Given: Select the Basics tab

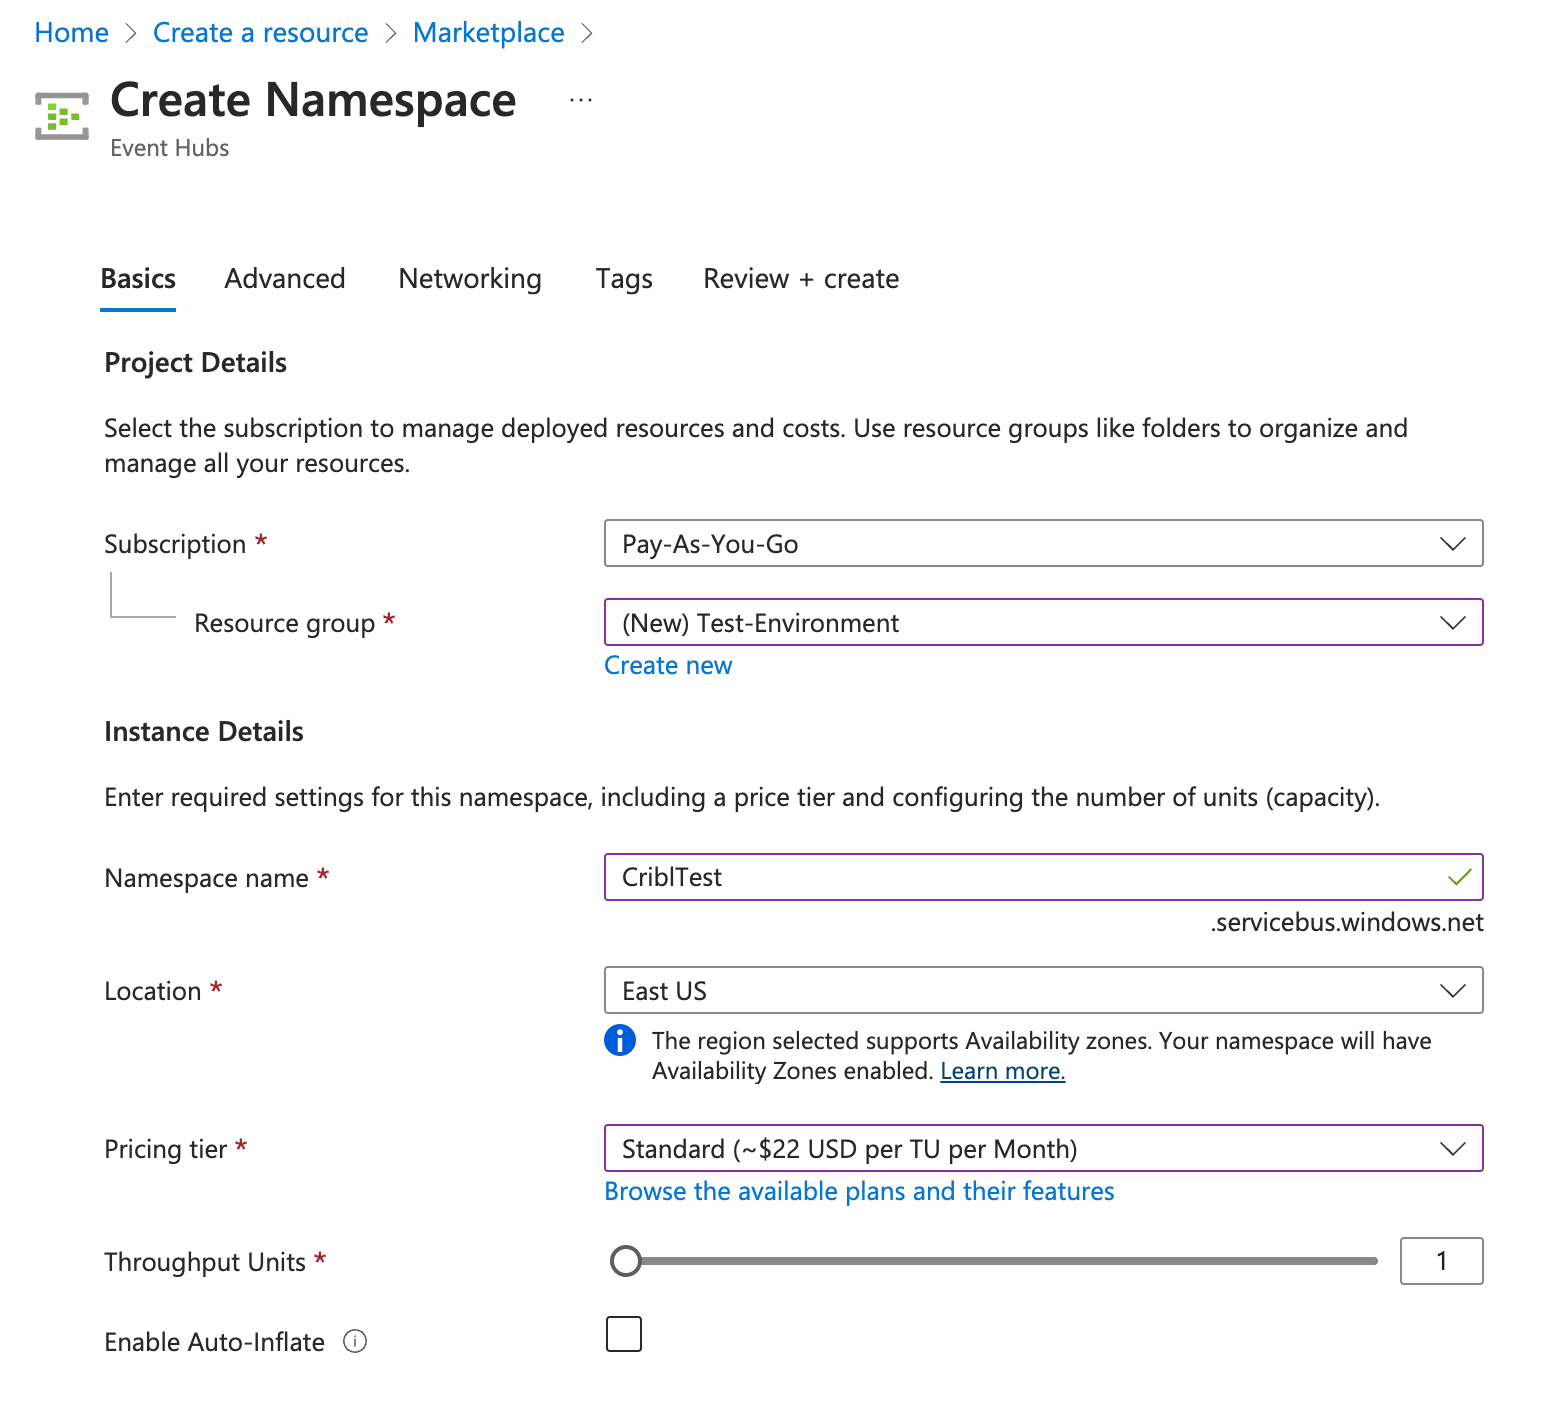Looking at the screenshot, I should click(x=138, y=278).
